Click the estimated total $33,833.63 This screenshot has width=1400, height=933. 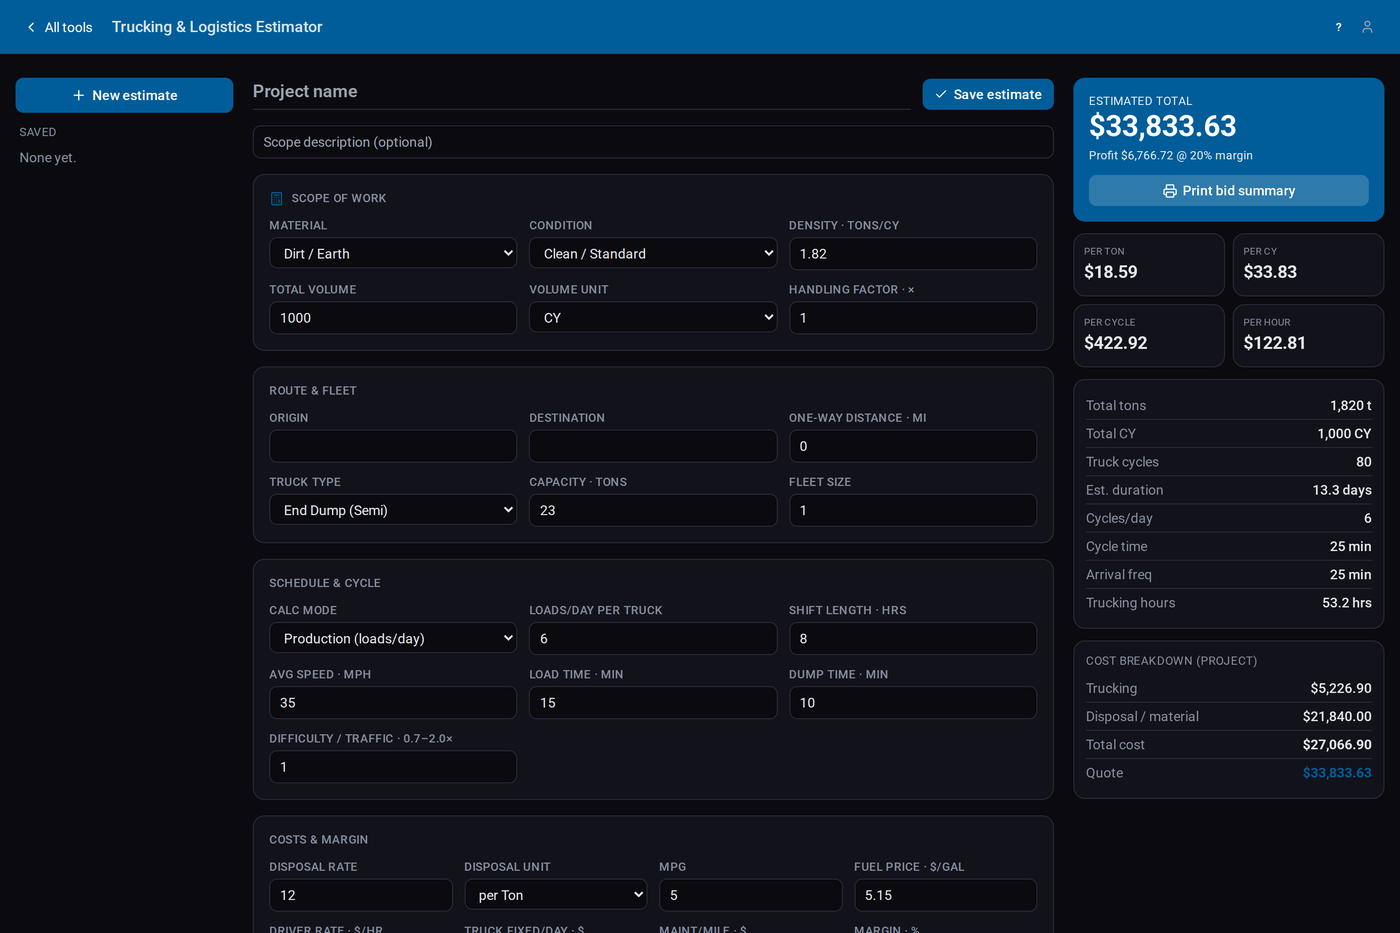pos(1162,126)
